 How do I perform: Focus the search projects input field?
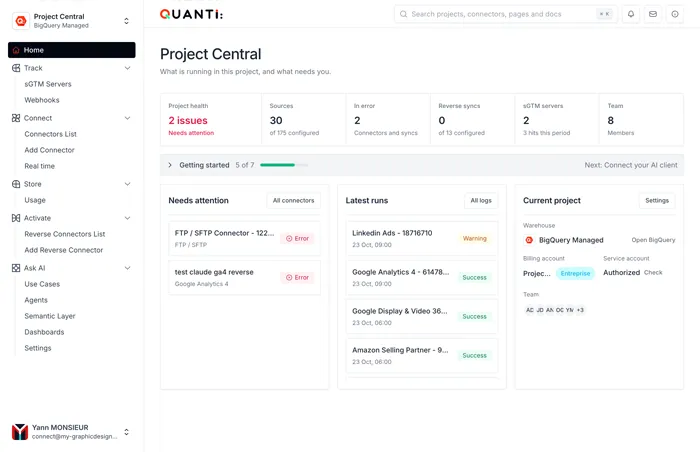[x=505, y=14]
